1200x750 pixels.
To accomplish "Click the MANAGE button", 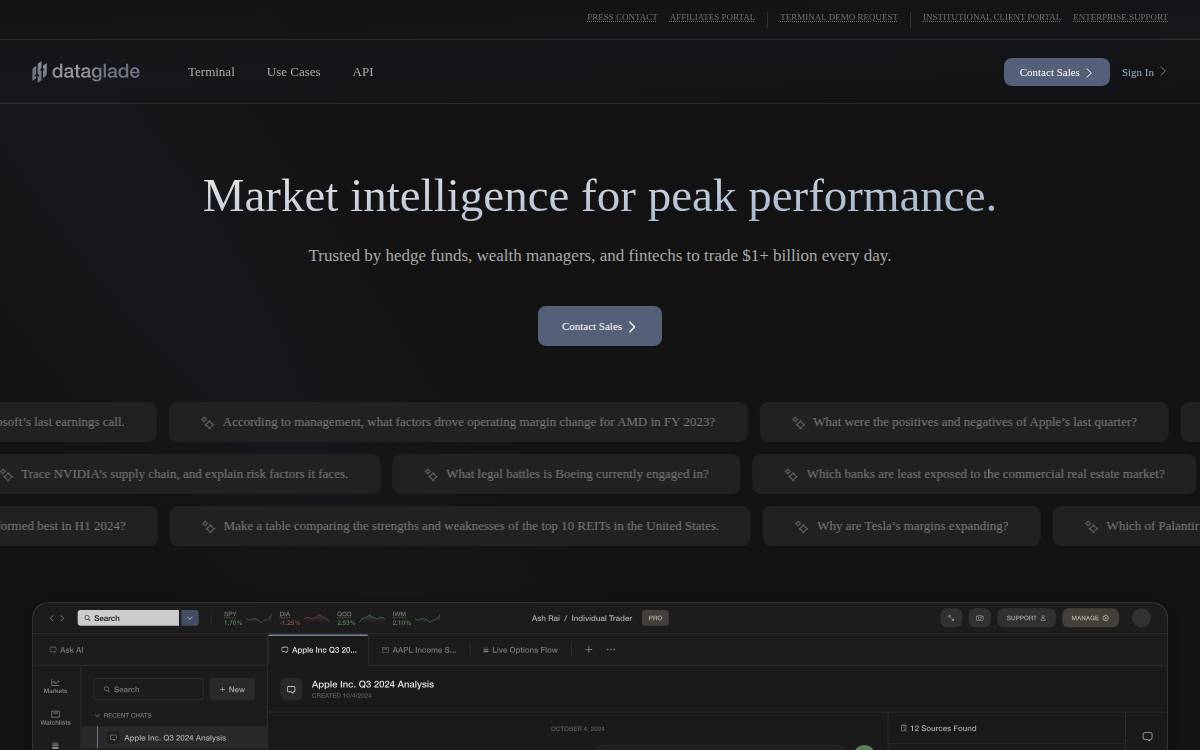I will (1090, 618).
